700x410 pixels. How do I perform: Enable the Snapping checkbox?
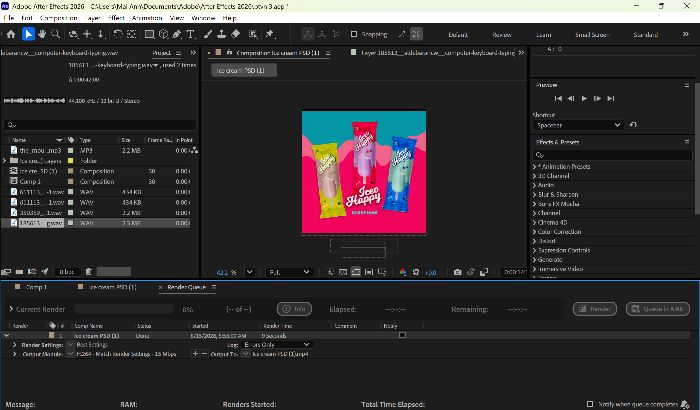click(354, 34)
